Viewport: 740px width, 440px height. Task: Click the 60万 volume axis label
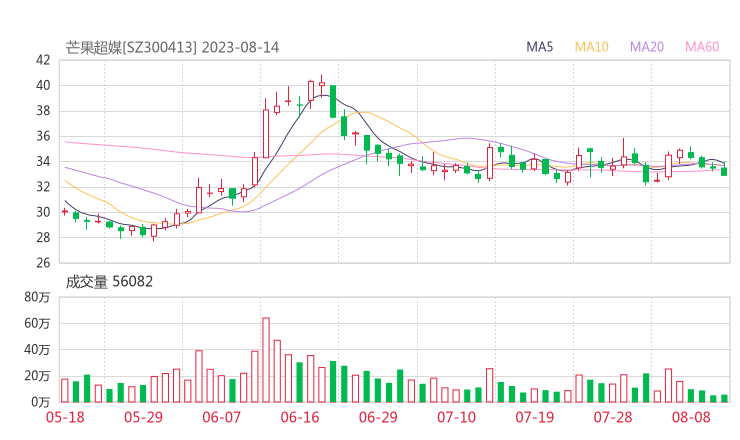pyautogui.click(x=37, y=324)
